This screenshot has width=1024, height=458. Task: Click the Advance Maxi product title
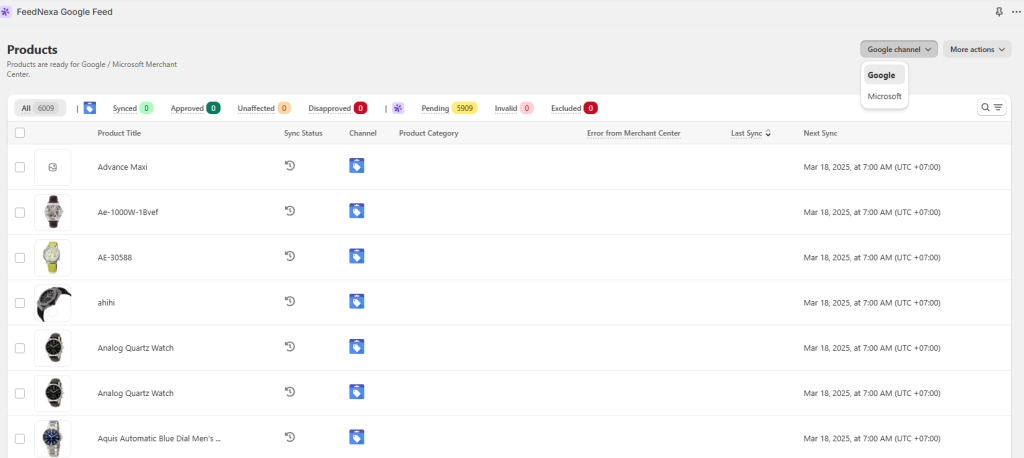(122, 167)
